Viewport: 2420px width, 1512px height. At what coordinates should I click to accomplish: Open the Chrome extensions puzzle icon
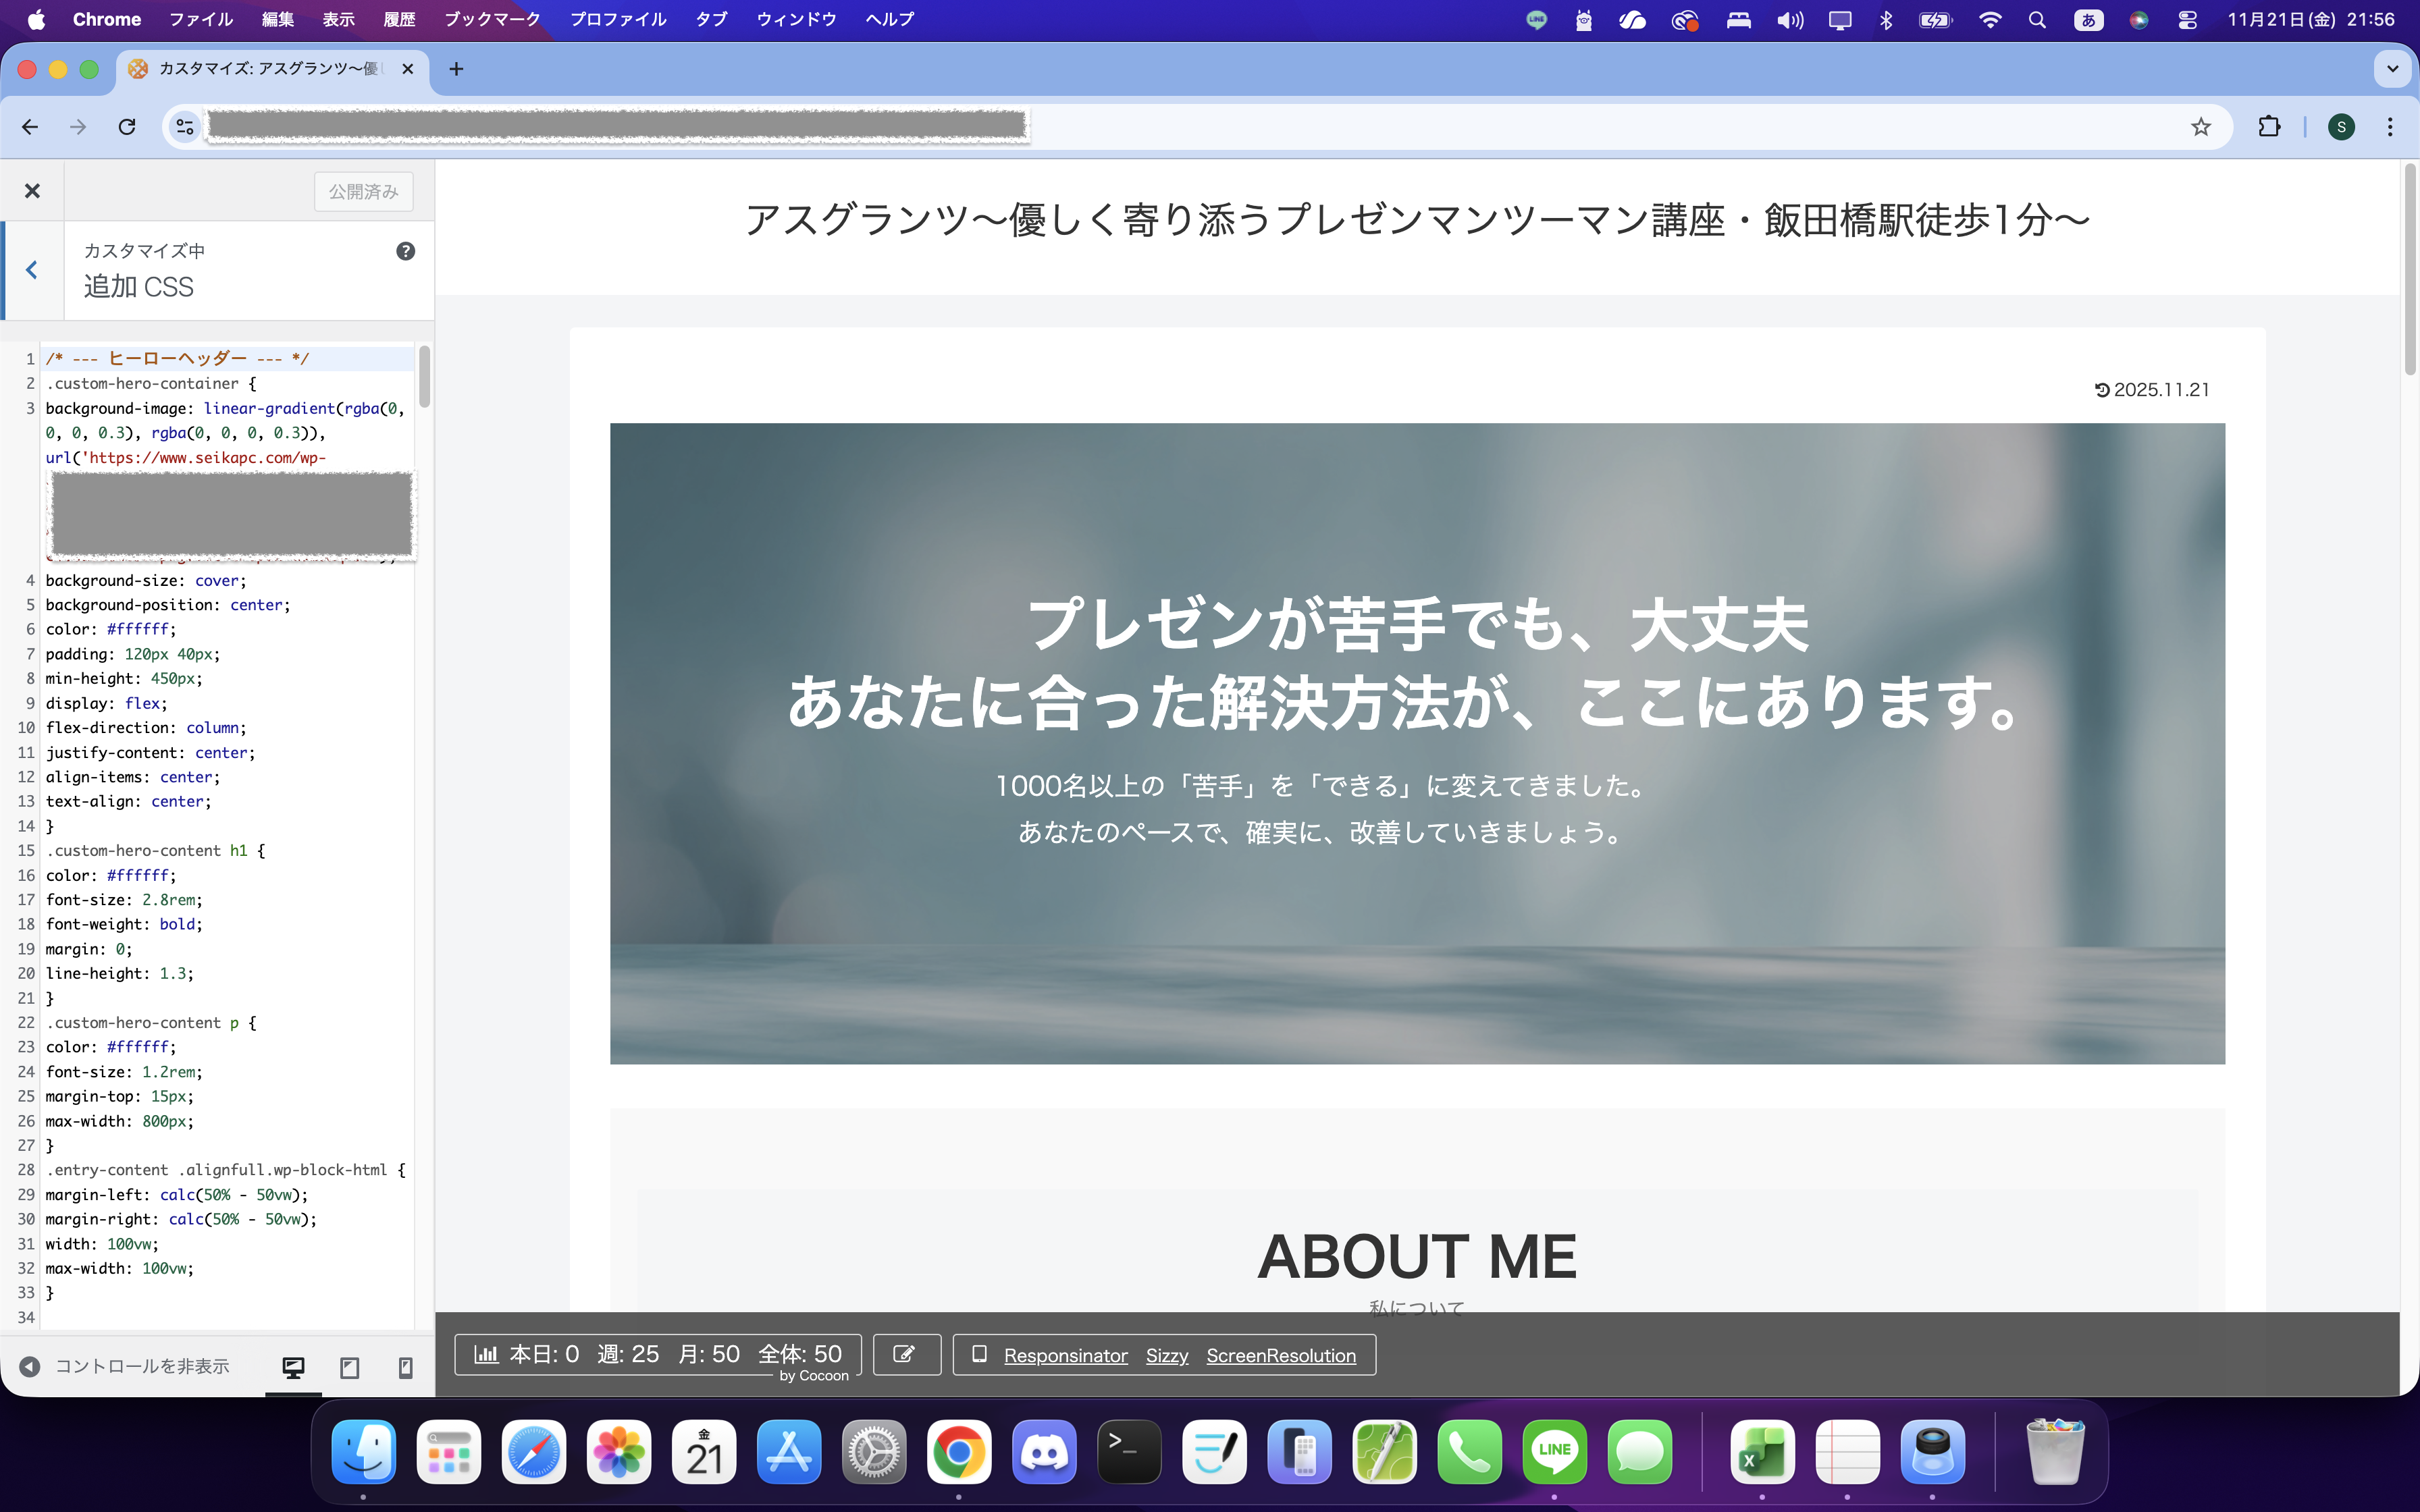coord(2268,126)
